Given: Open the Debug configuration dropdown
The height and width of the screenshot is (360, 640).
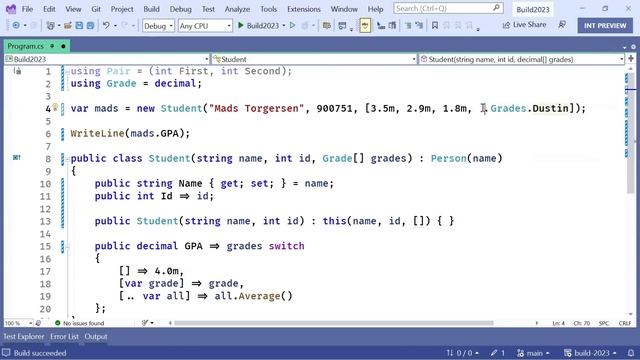Looking at the screenshot, I should [x=158, y=26].
